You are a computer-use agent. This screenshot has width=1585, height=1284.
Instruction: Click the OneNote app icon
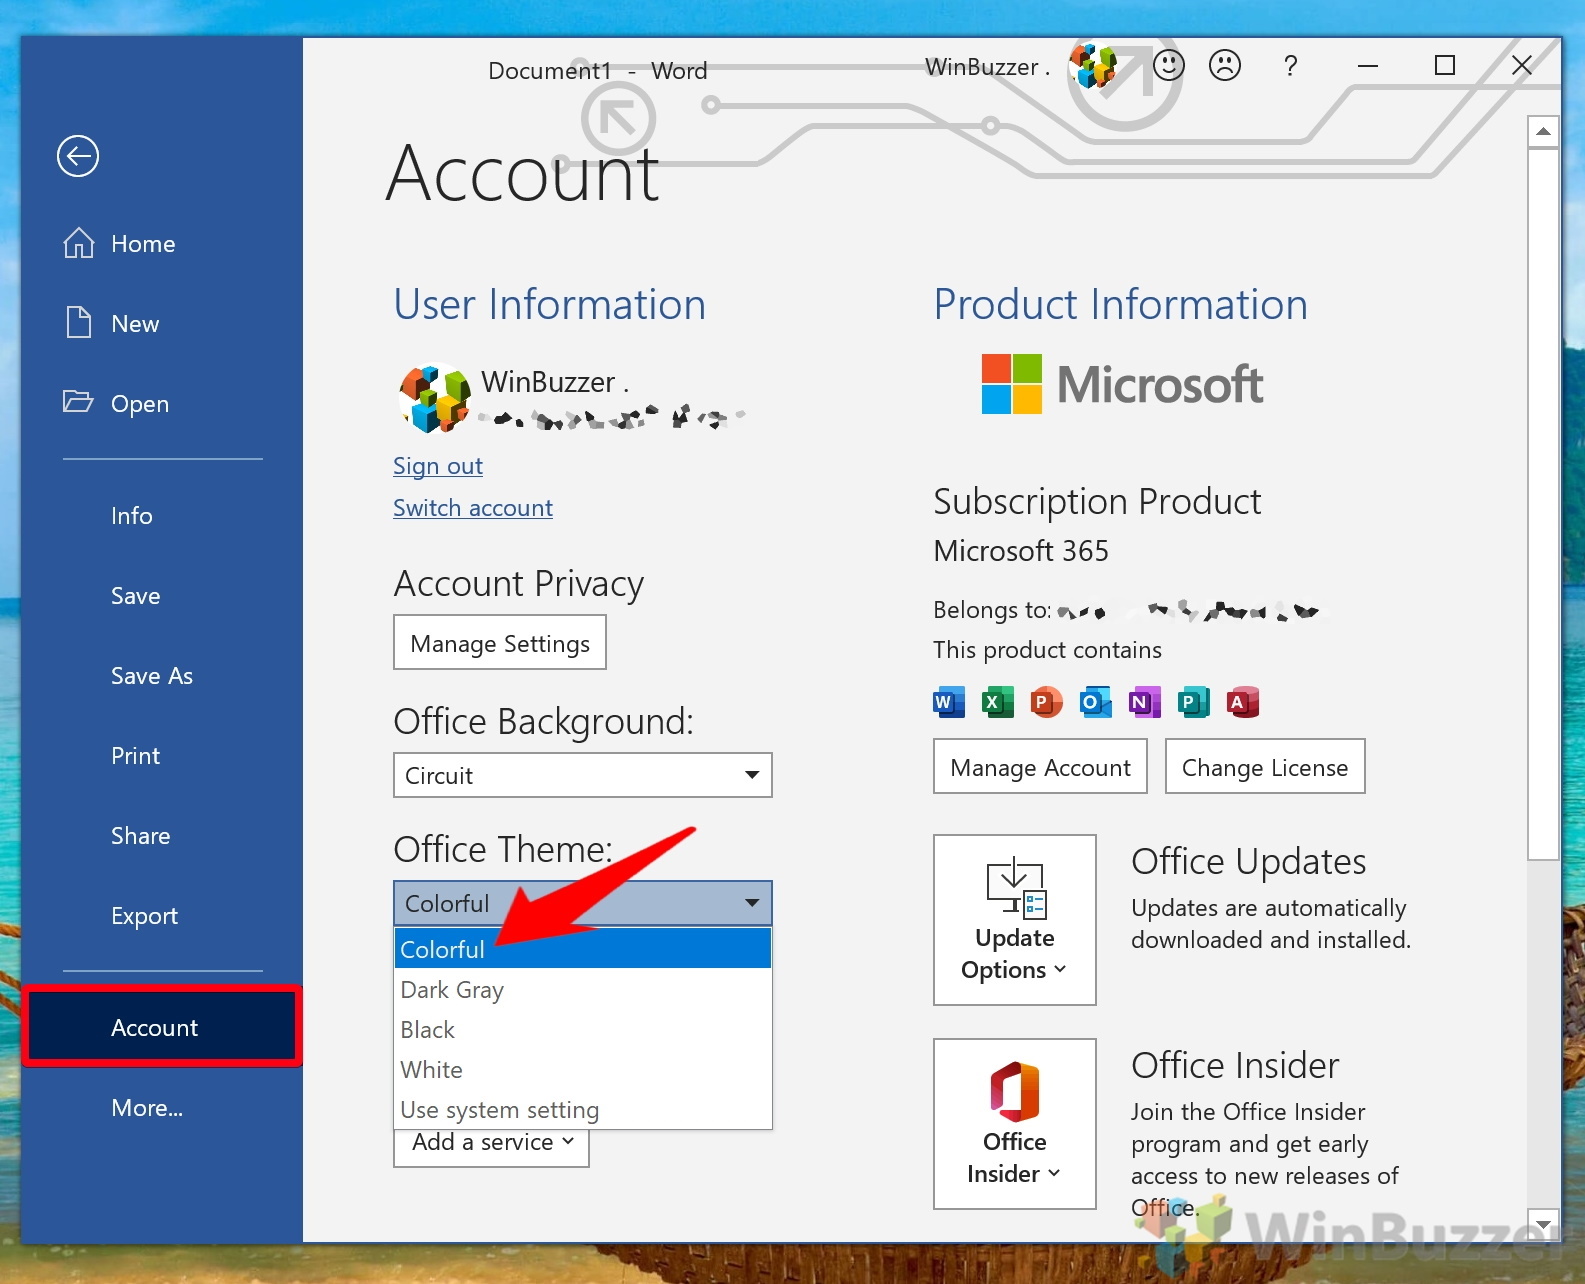(1144, 703)
